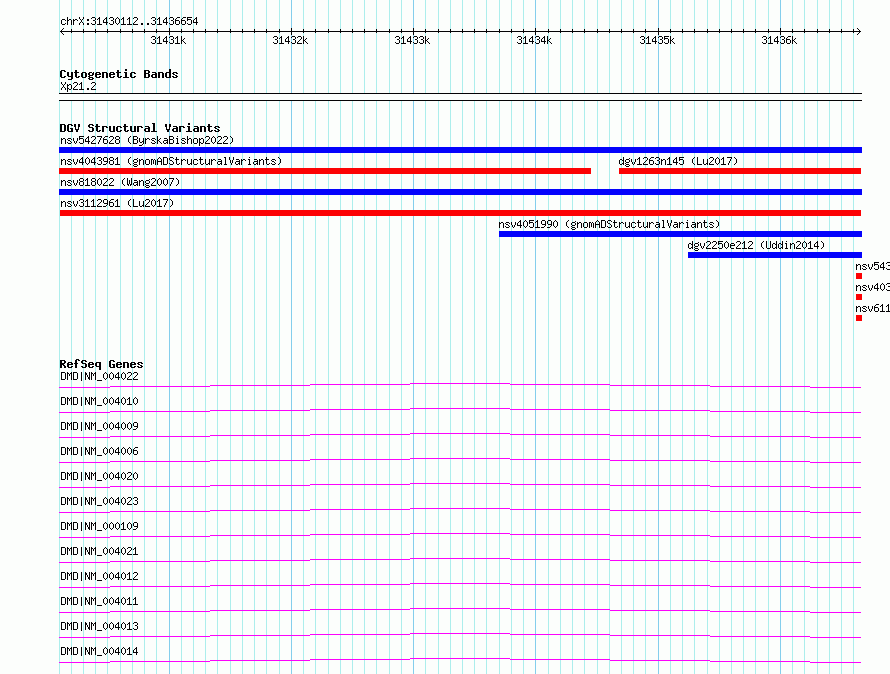The width and height of the screenshot is (890, 674).
Task: Click the truncated nsv403 variant label
Action: click(872, 287)
